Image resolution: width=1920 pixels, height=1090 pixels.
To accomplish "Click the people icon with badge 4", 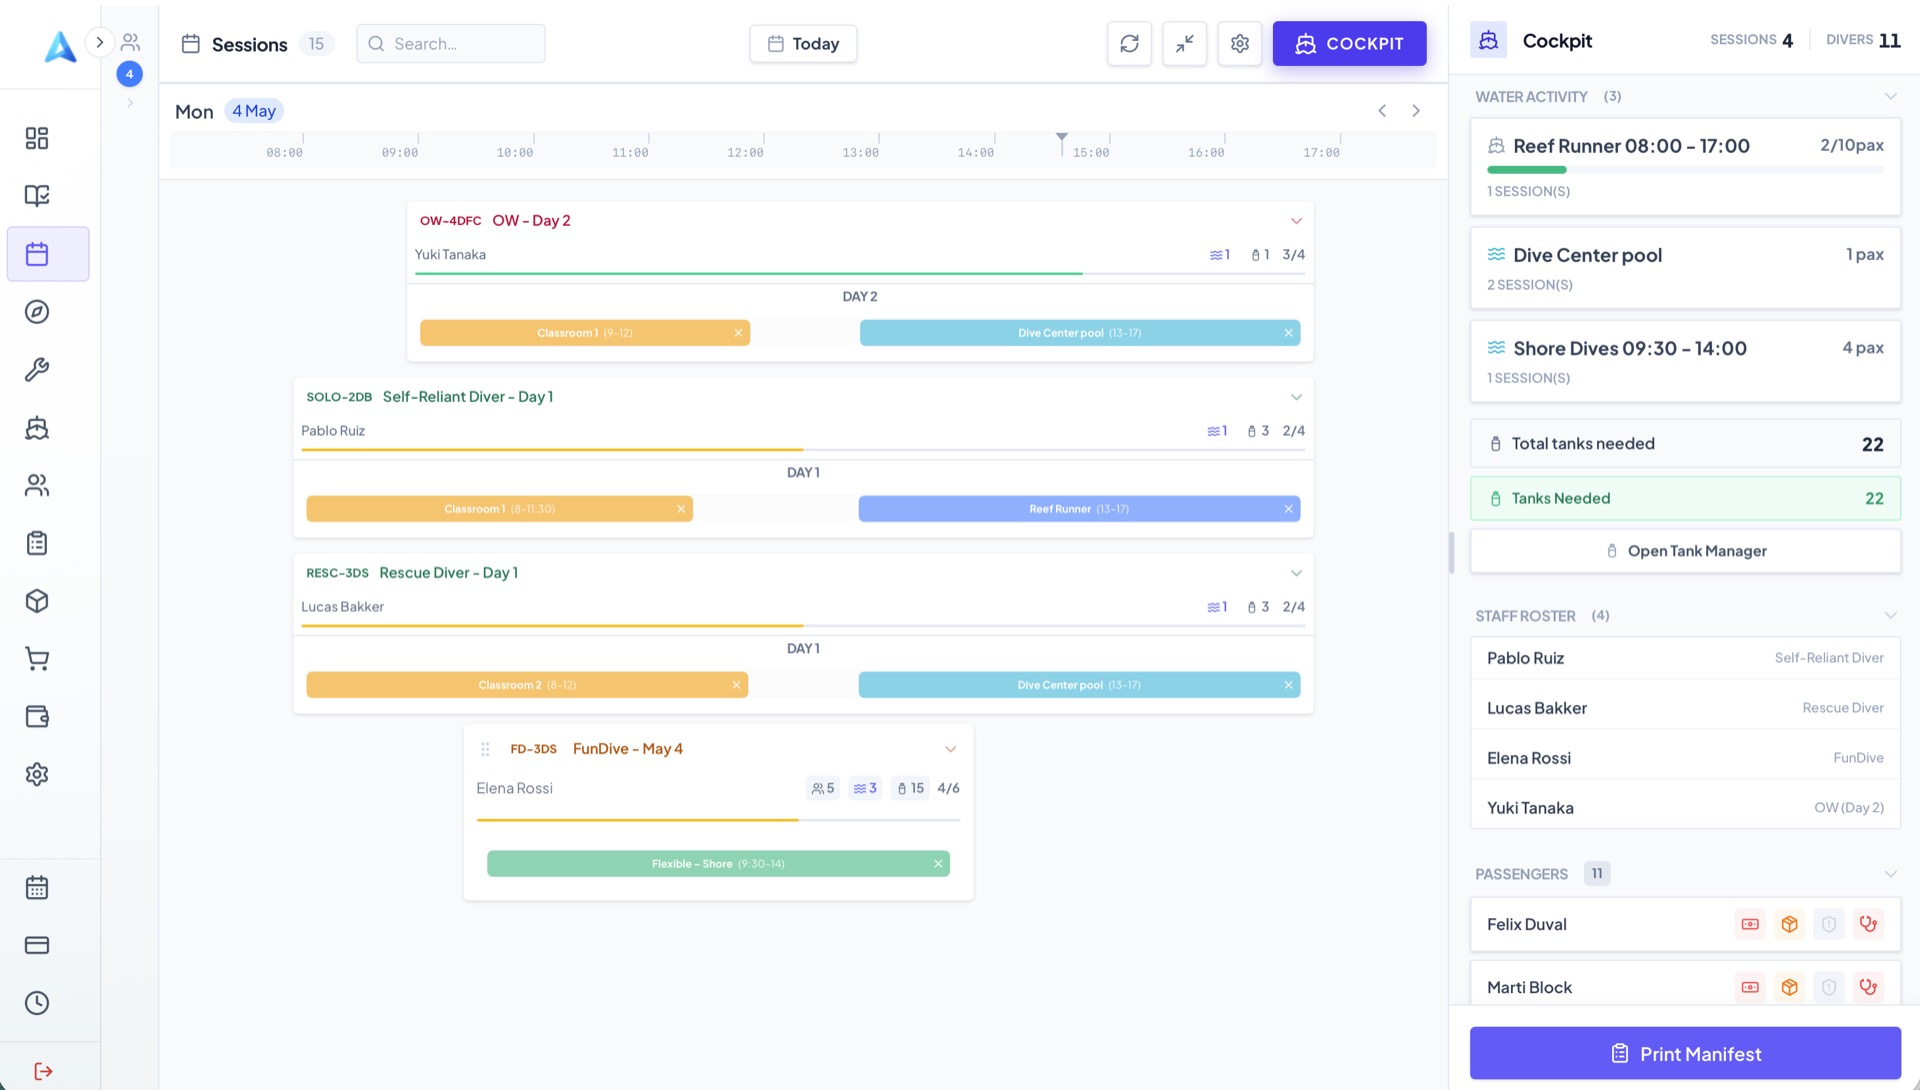I will (x=130, y=43).
